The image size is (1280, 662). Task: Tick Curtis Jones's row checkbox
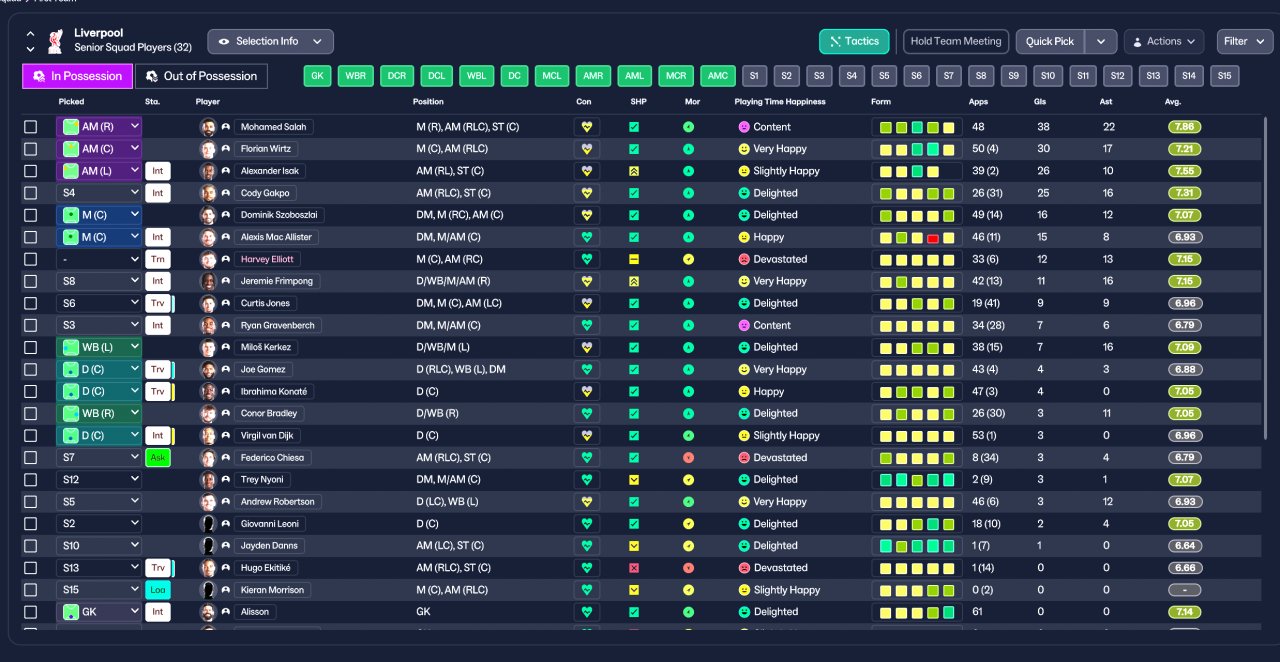point(31,303)
